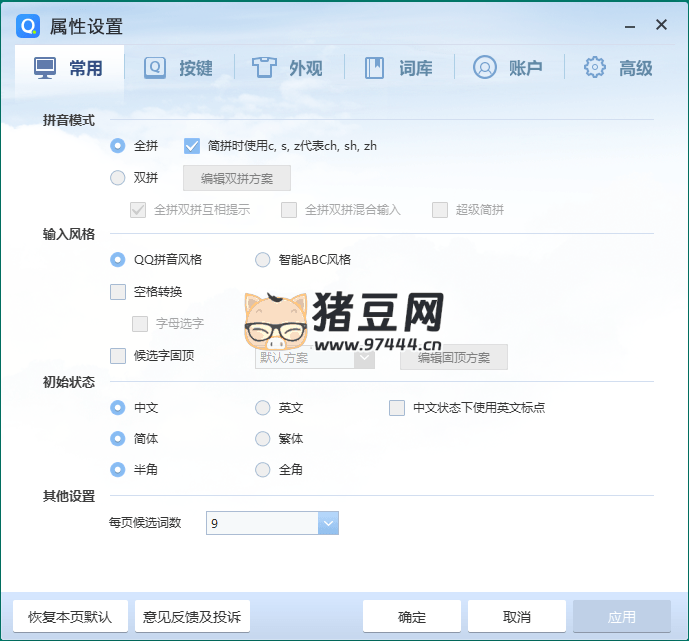
Task: Select the 双拼 radio button
Action: 117,178
